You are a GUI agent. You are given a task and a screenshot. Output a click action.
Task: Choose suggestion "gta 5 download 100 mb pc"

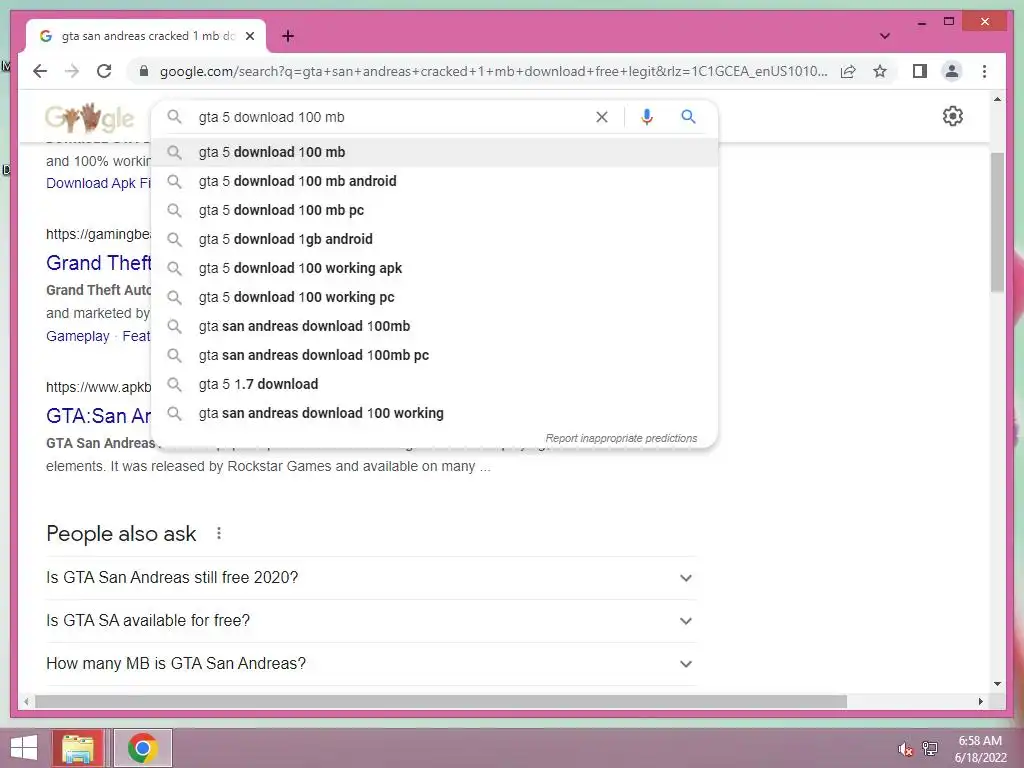[x=434, y=210]
